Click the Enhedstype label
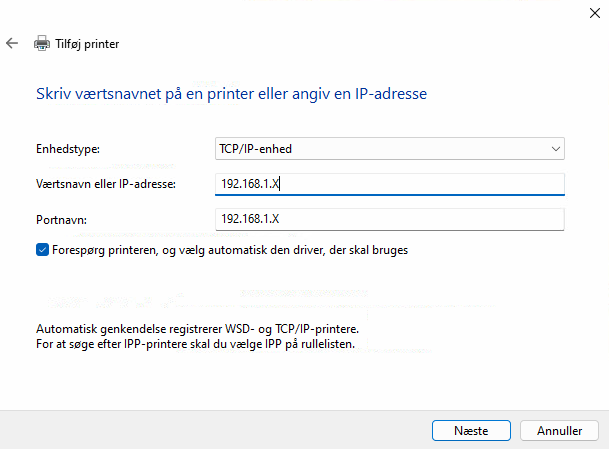The image size is (609, 449). click(x=68, y=149)
